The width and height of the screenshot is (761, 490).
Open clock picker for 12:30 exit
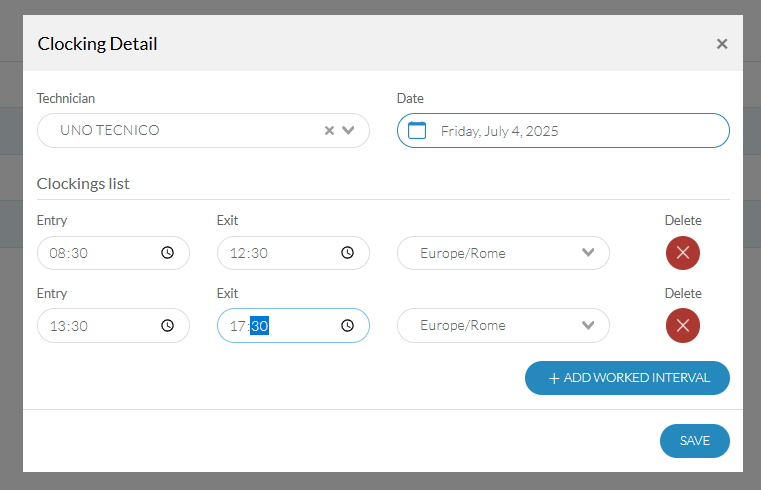click(347, 253)
